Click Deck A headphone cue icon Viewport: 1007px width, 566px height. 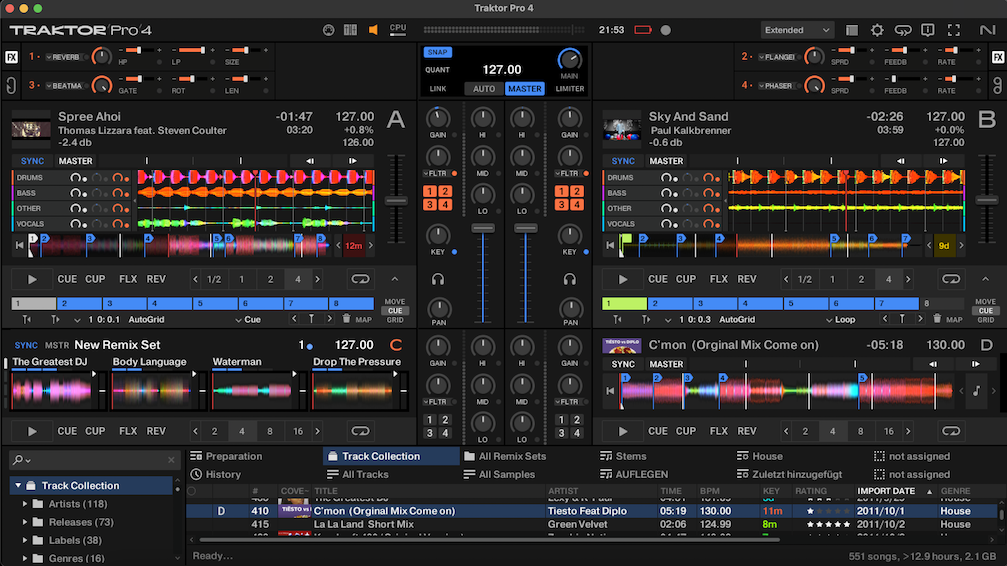pos(438,279)
